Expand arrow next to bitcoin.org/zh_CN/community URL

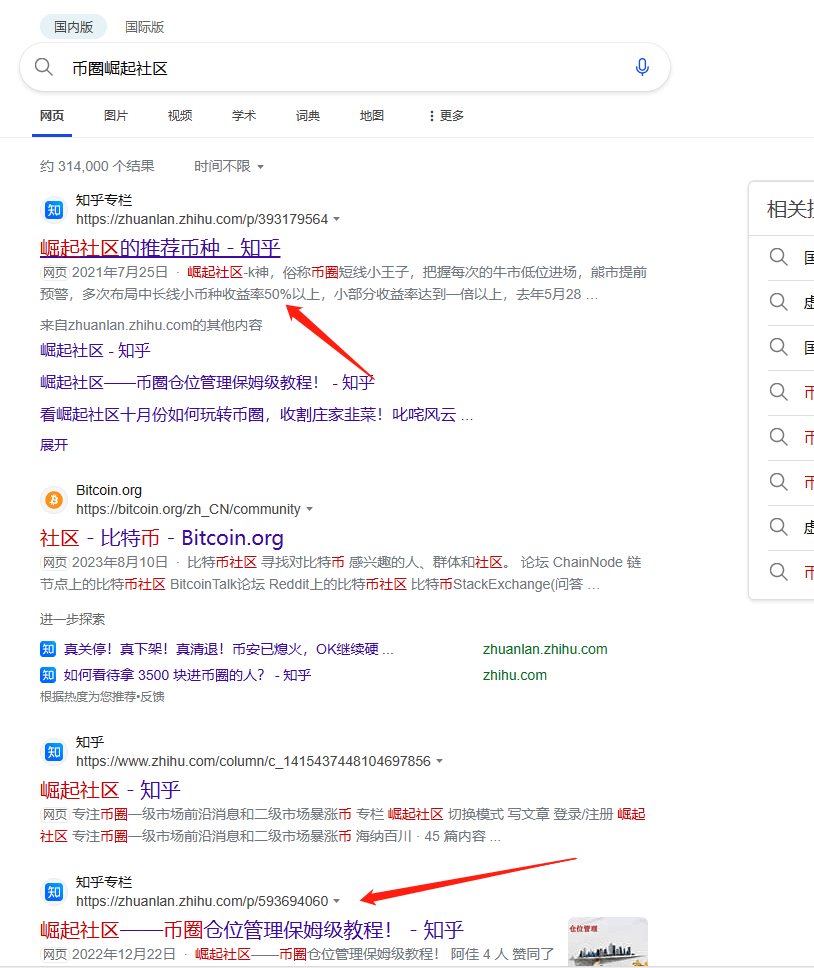coord(309,509)
